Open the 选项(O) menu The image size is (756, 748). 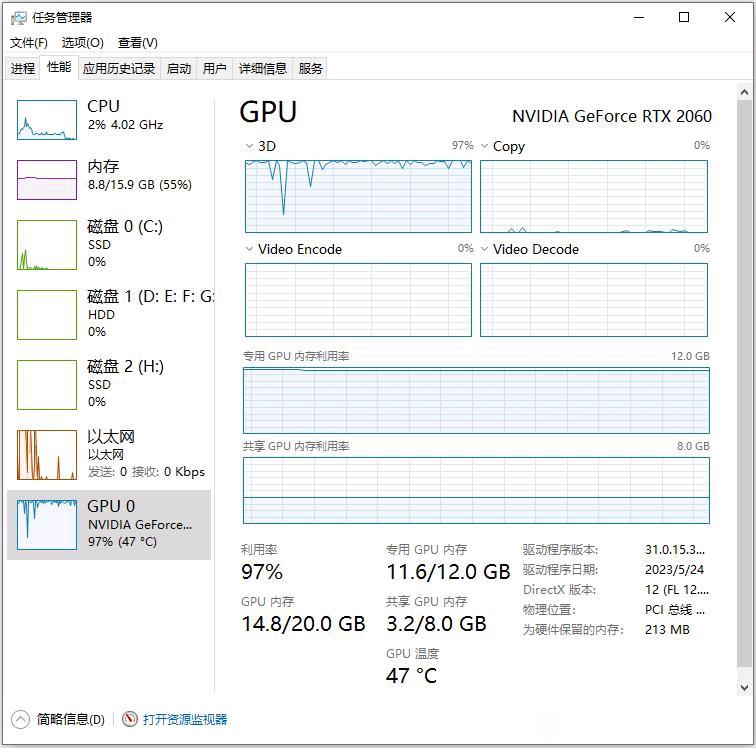(82, 43)
